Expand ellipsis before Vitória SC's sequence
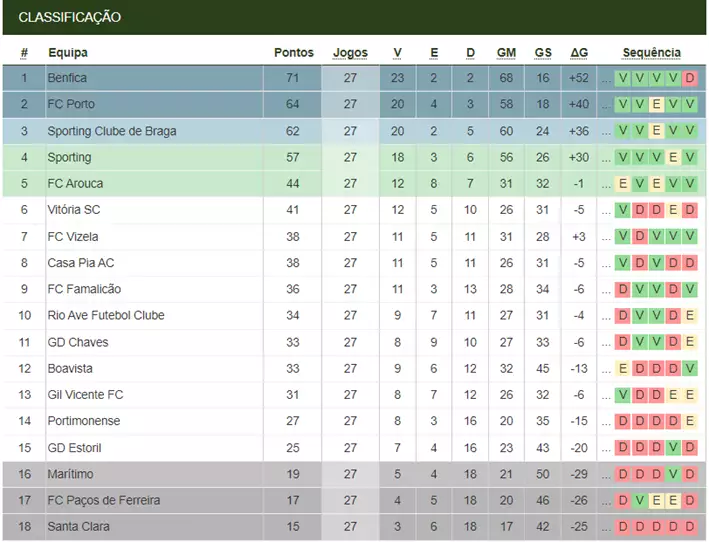Screen dimensions: 709x542 [x=606, y=212]
